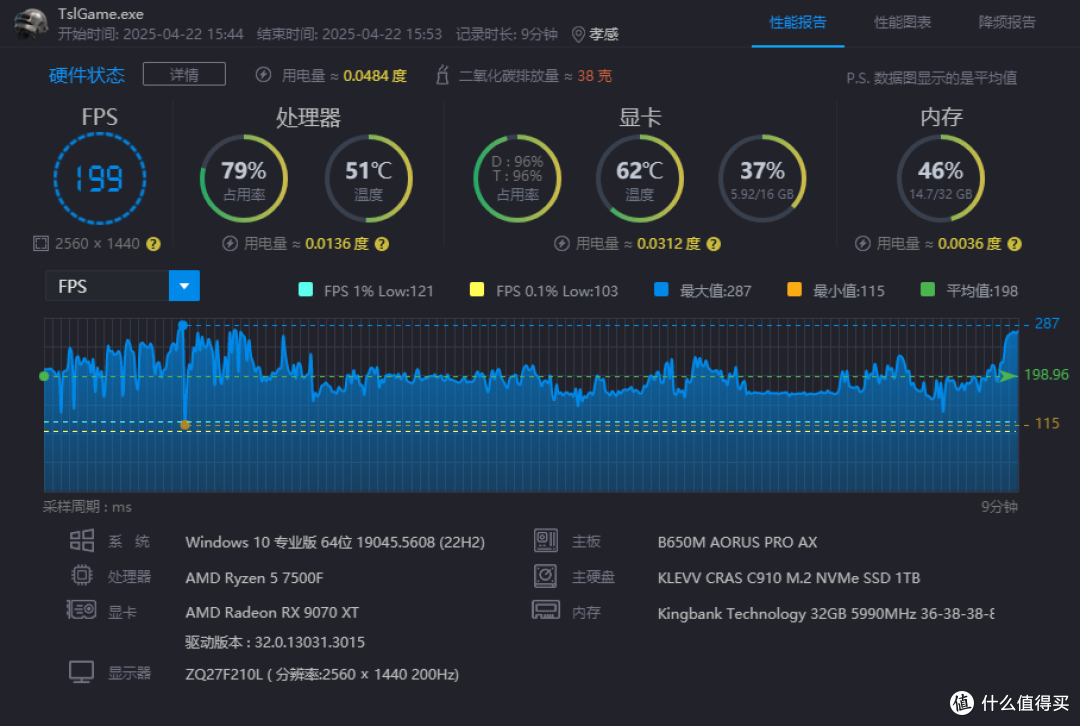Click the B650M AORUS PRO AX text
This screenshot has height=726, width=1080.
(737, 542)
